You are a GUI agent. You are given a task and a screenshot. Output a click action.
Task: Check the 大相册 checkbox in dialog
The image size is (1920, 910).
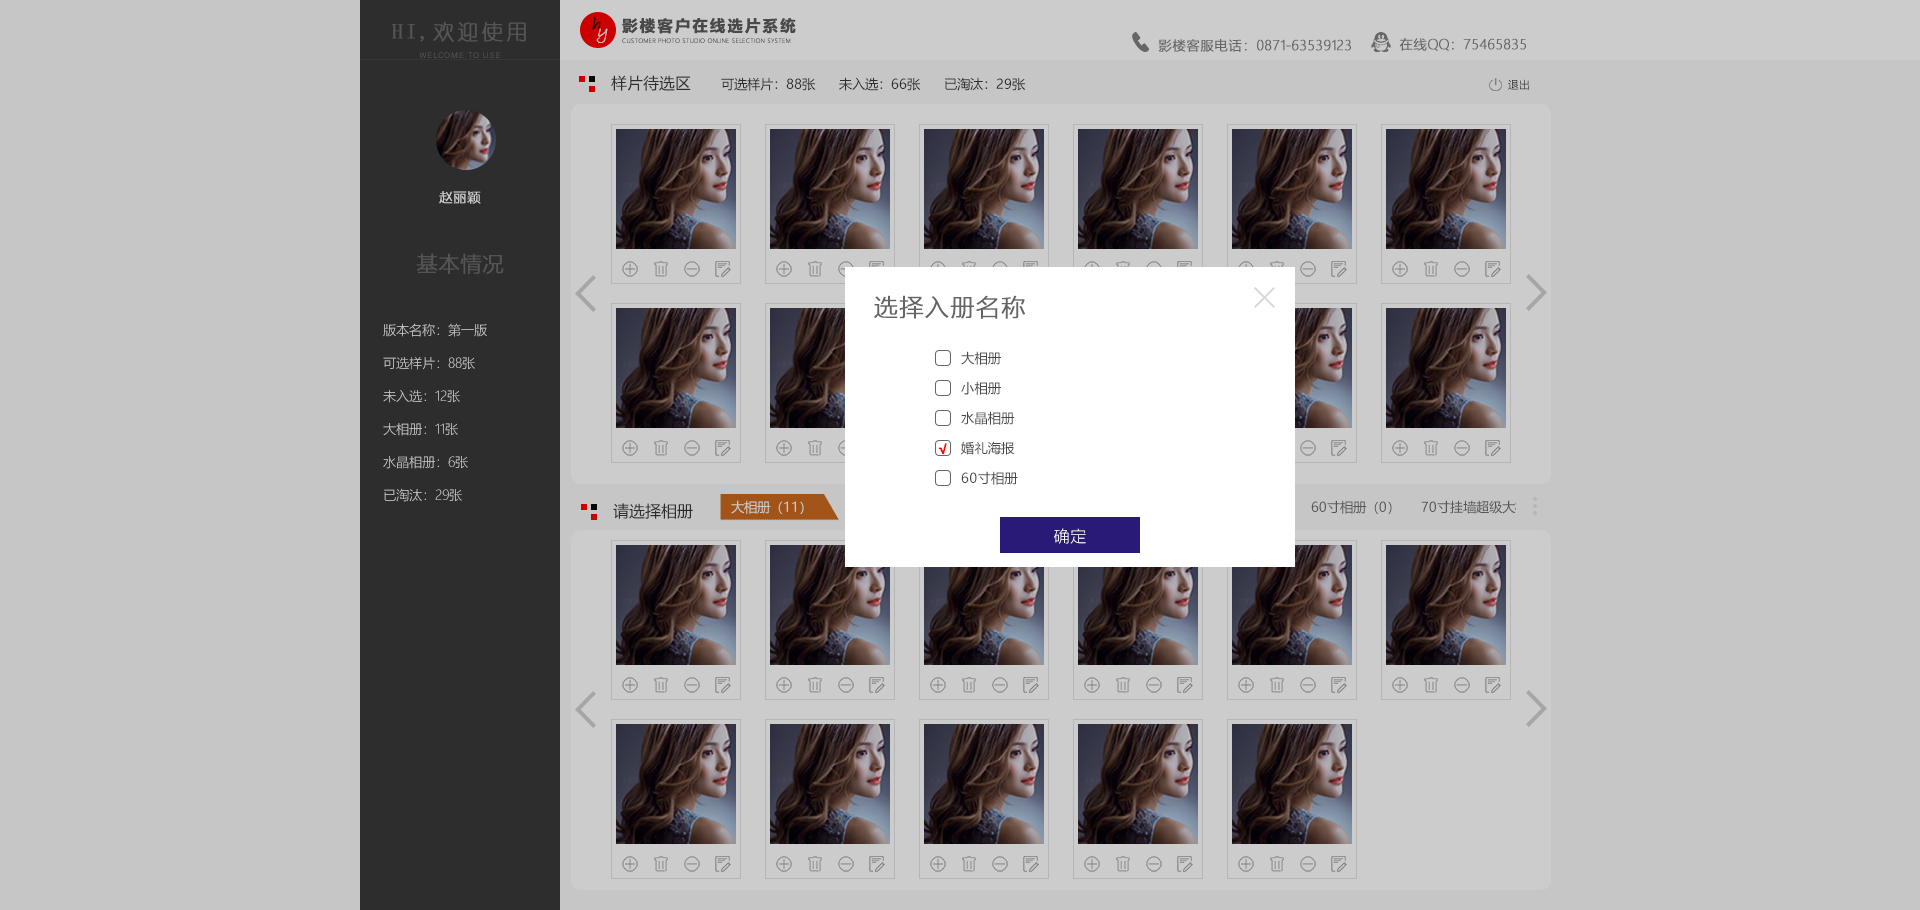(943, 358)
